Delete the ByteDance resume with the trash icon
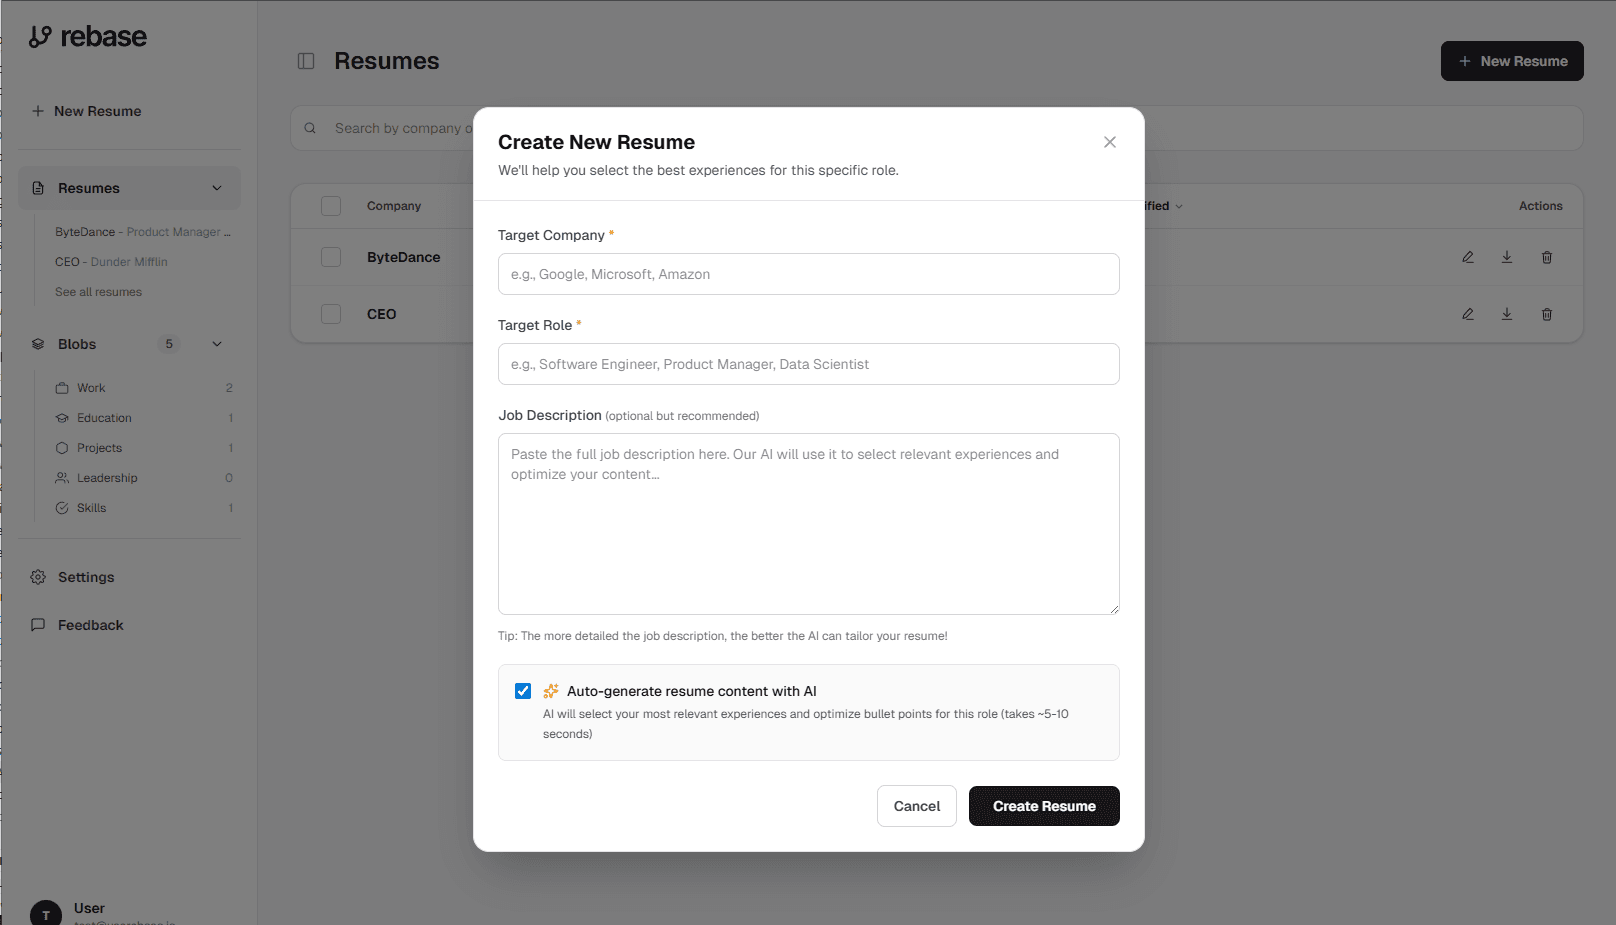Screen dimensions: 1616x925 (1546, 257)
